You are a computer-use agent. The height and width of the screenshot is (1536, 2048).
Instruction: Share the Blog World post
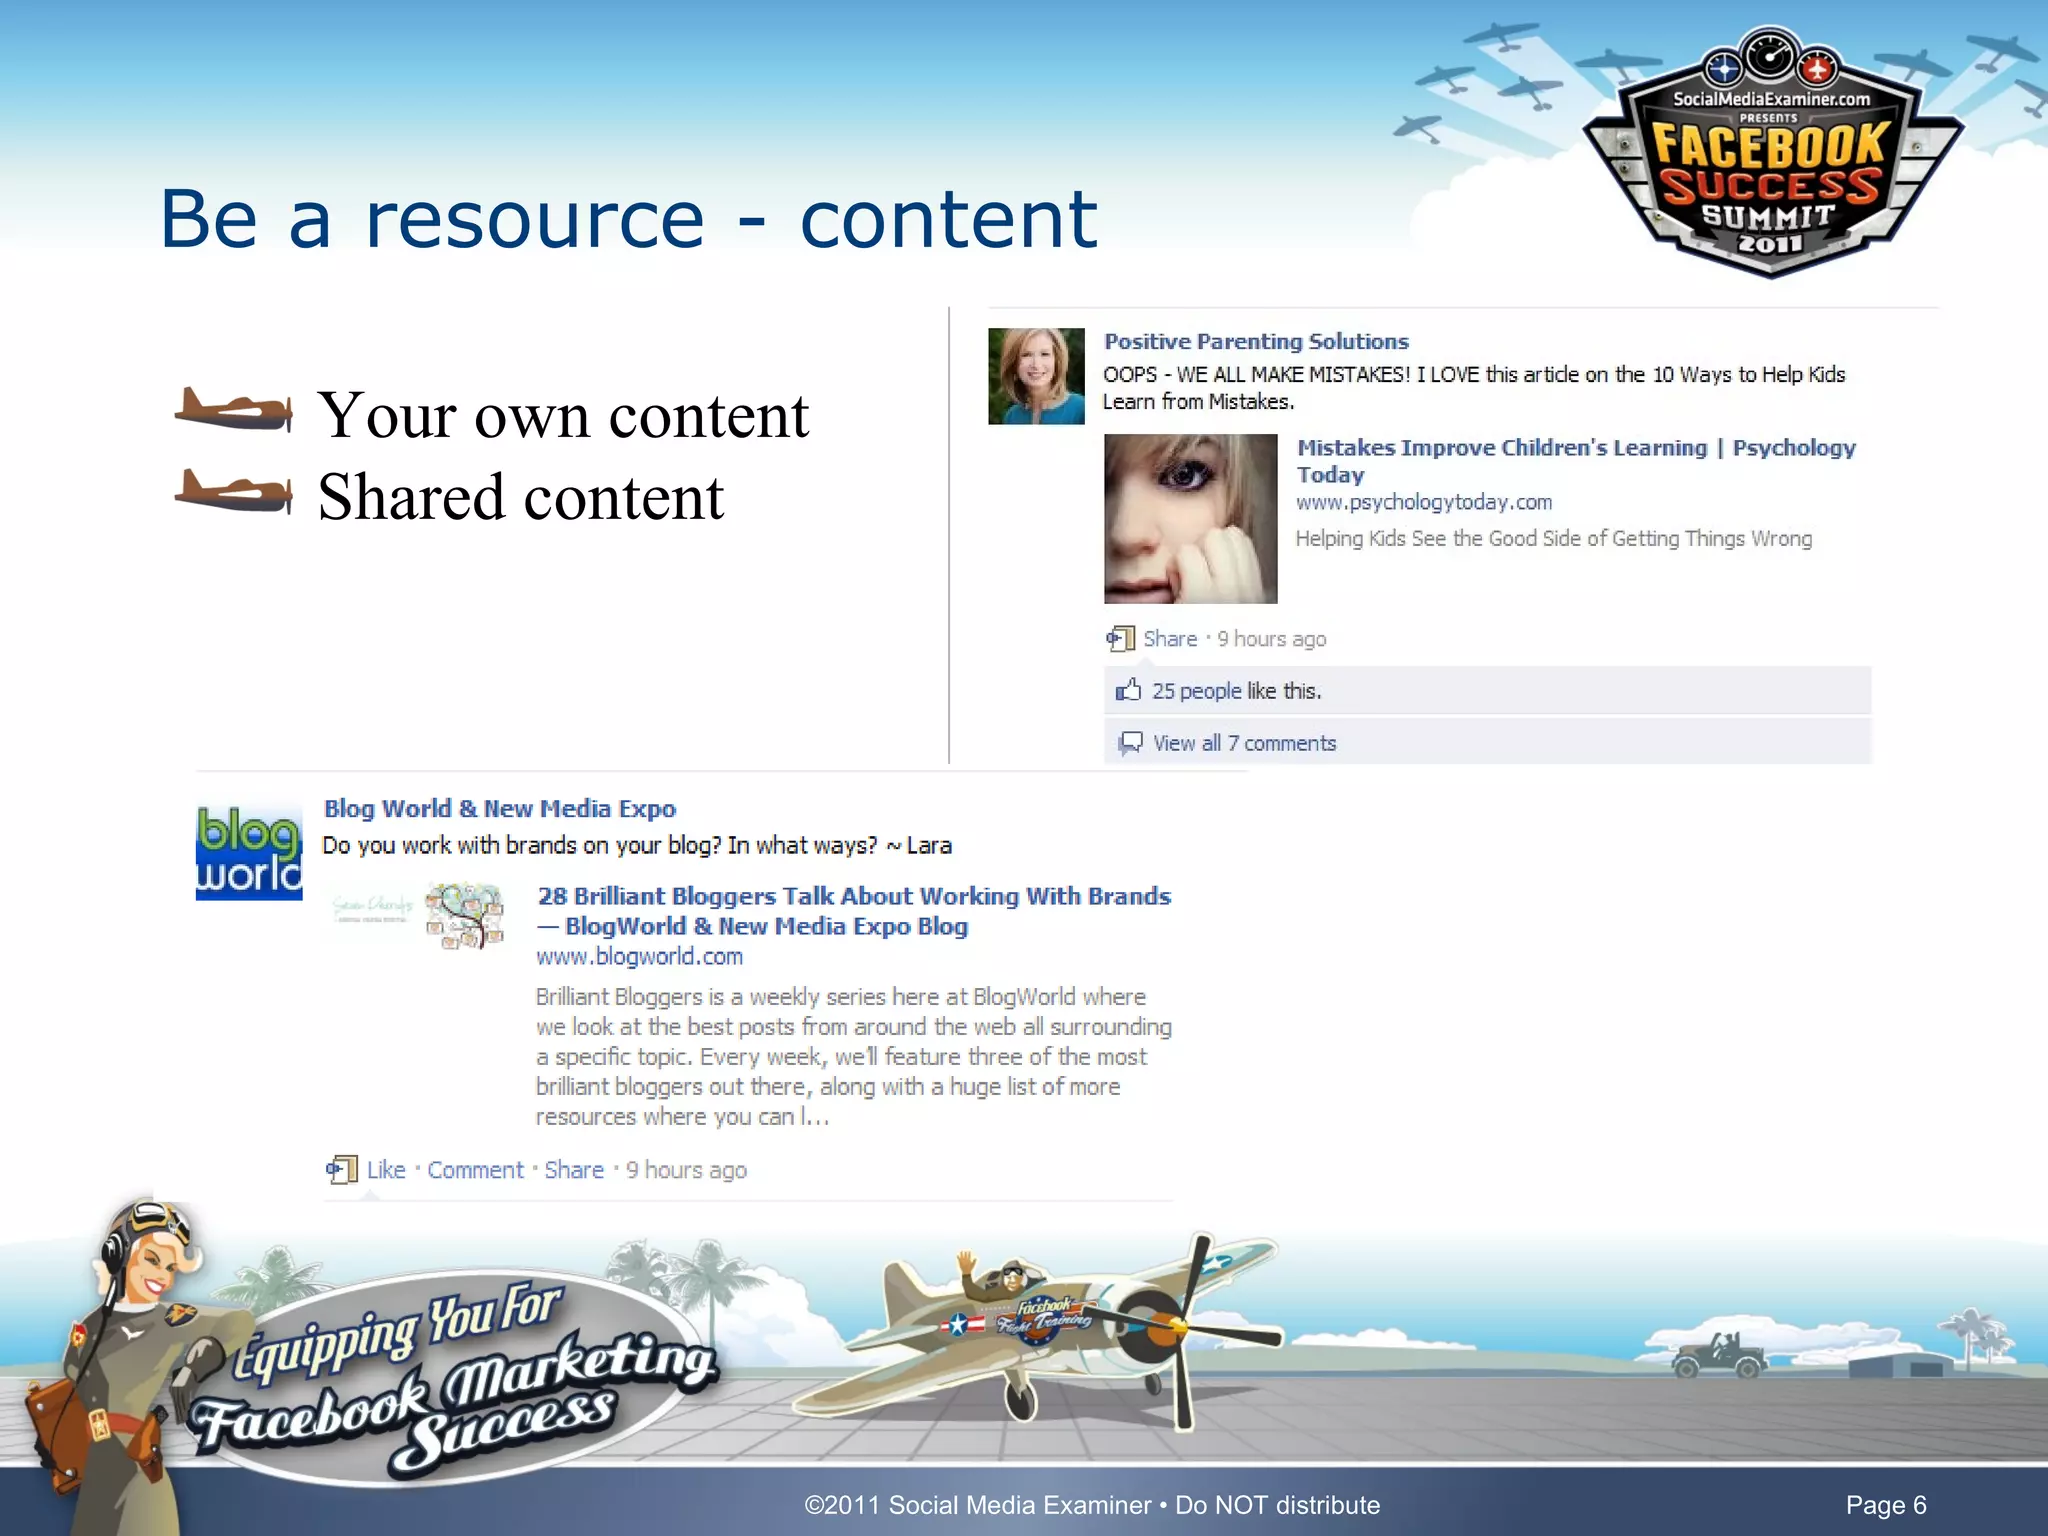coord(574,1170)
